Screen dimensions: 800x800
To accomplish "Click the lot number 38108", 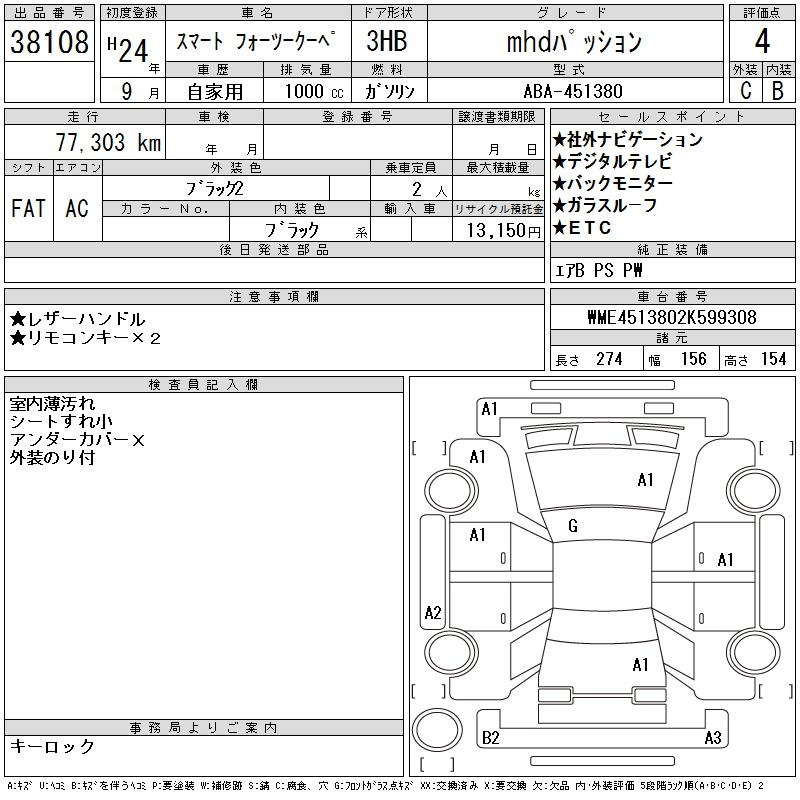I will [50, 42].
